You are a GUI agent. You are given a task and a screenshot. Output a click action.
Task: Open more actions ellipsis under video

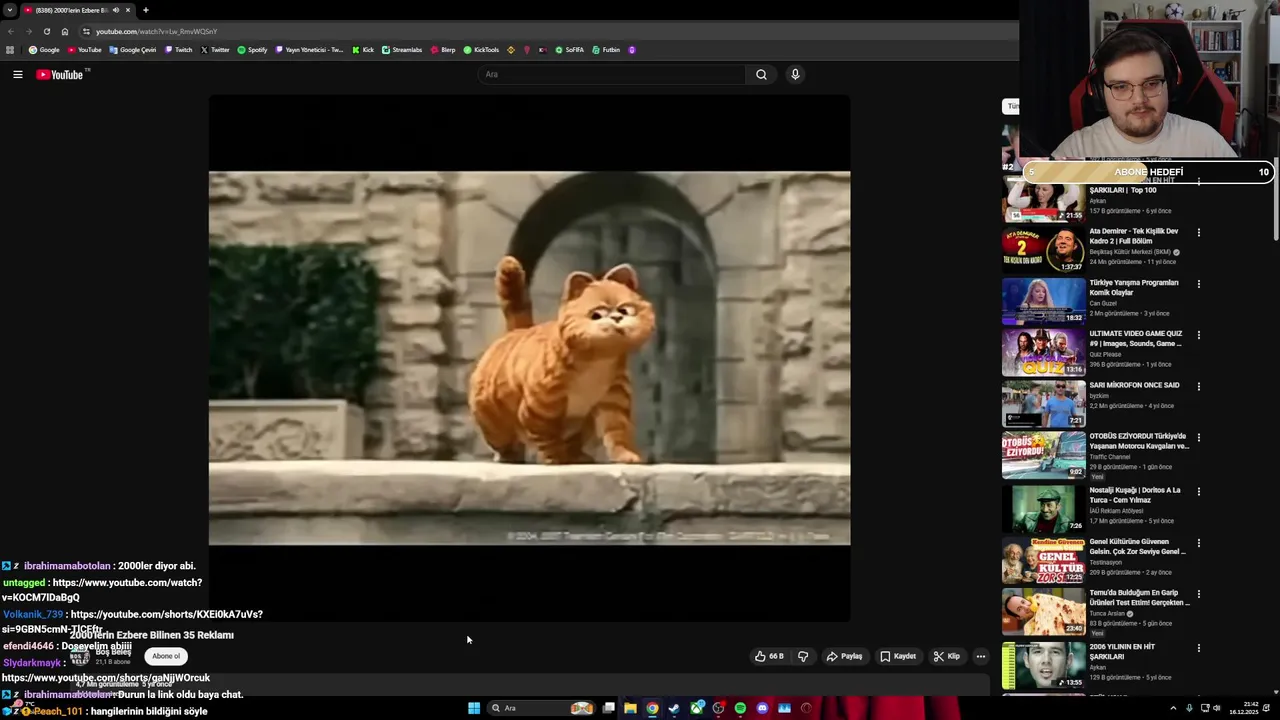[x=980, y=656]
